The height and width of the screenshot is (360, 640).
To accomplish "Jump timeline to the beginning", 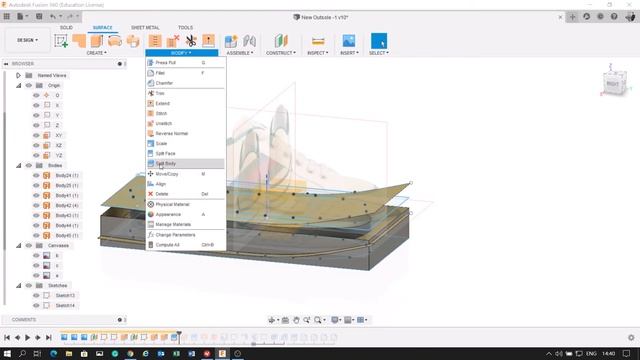I will pyautogui.click(x=7, y=338).
